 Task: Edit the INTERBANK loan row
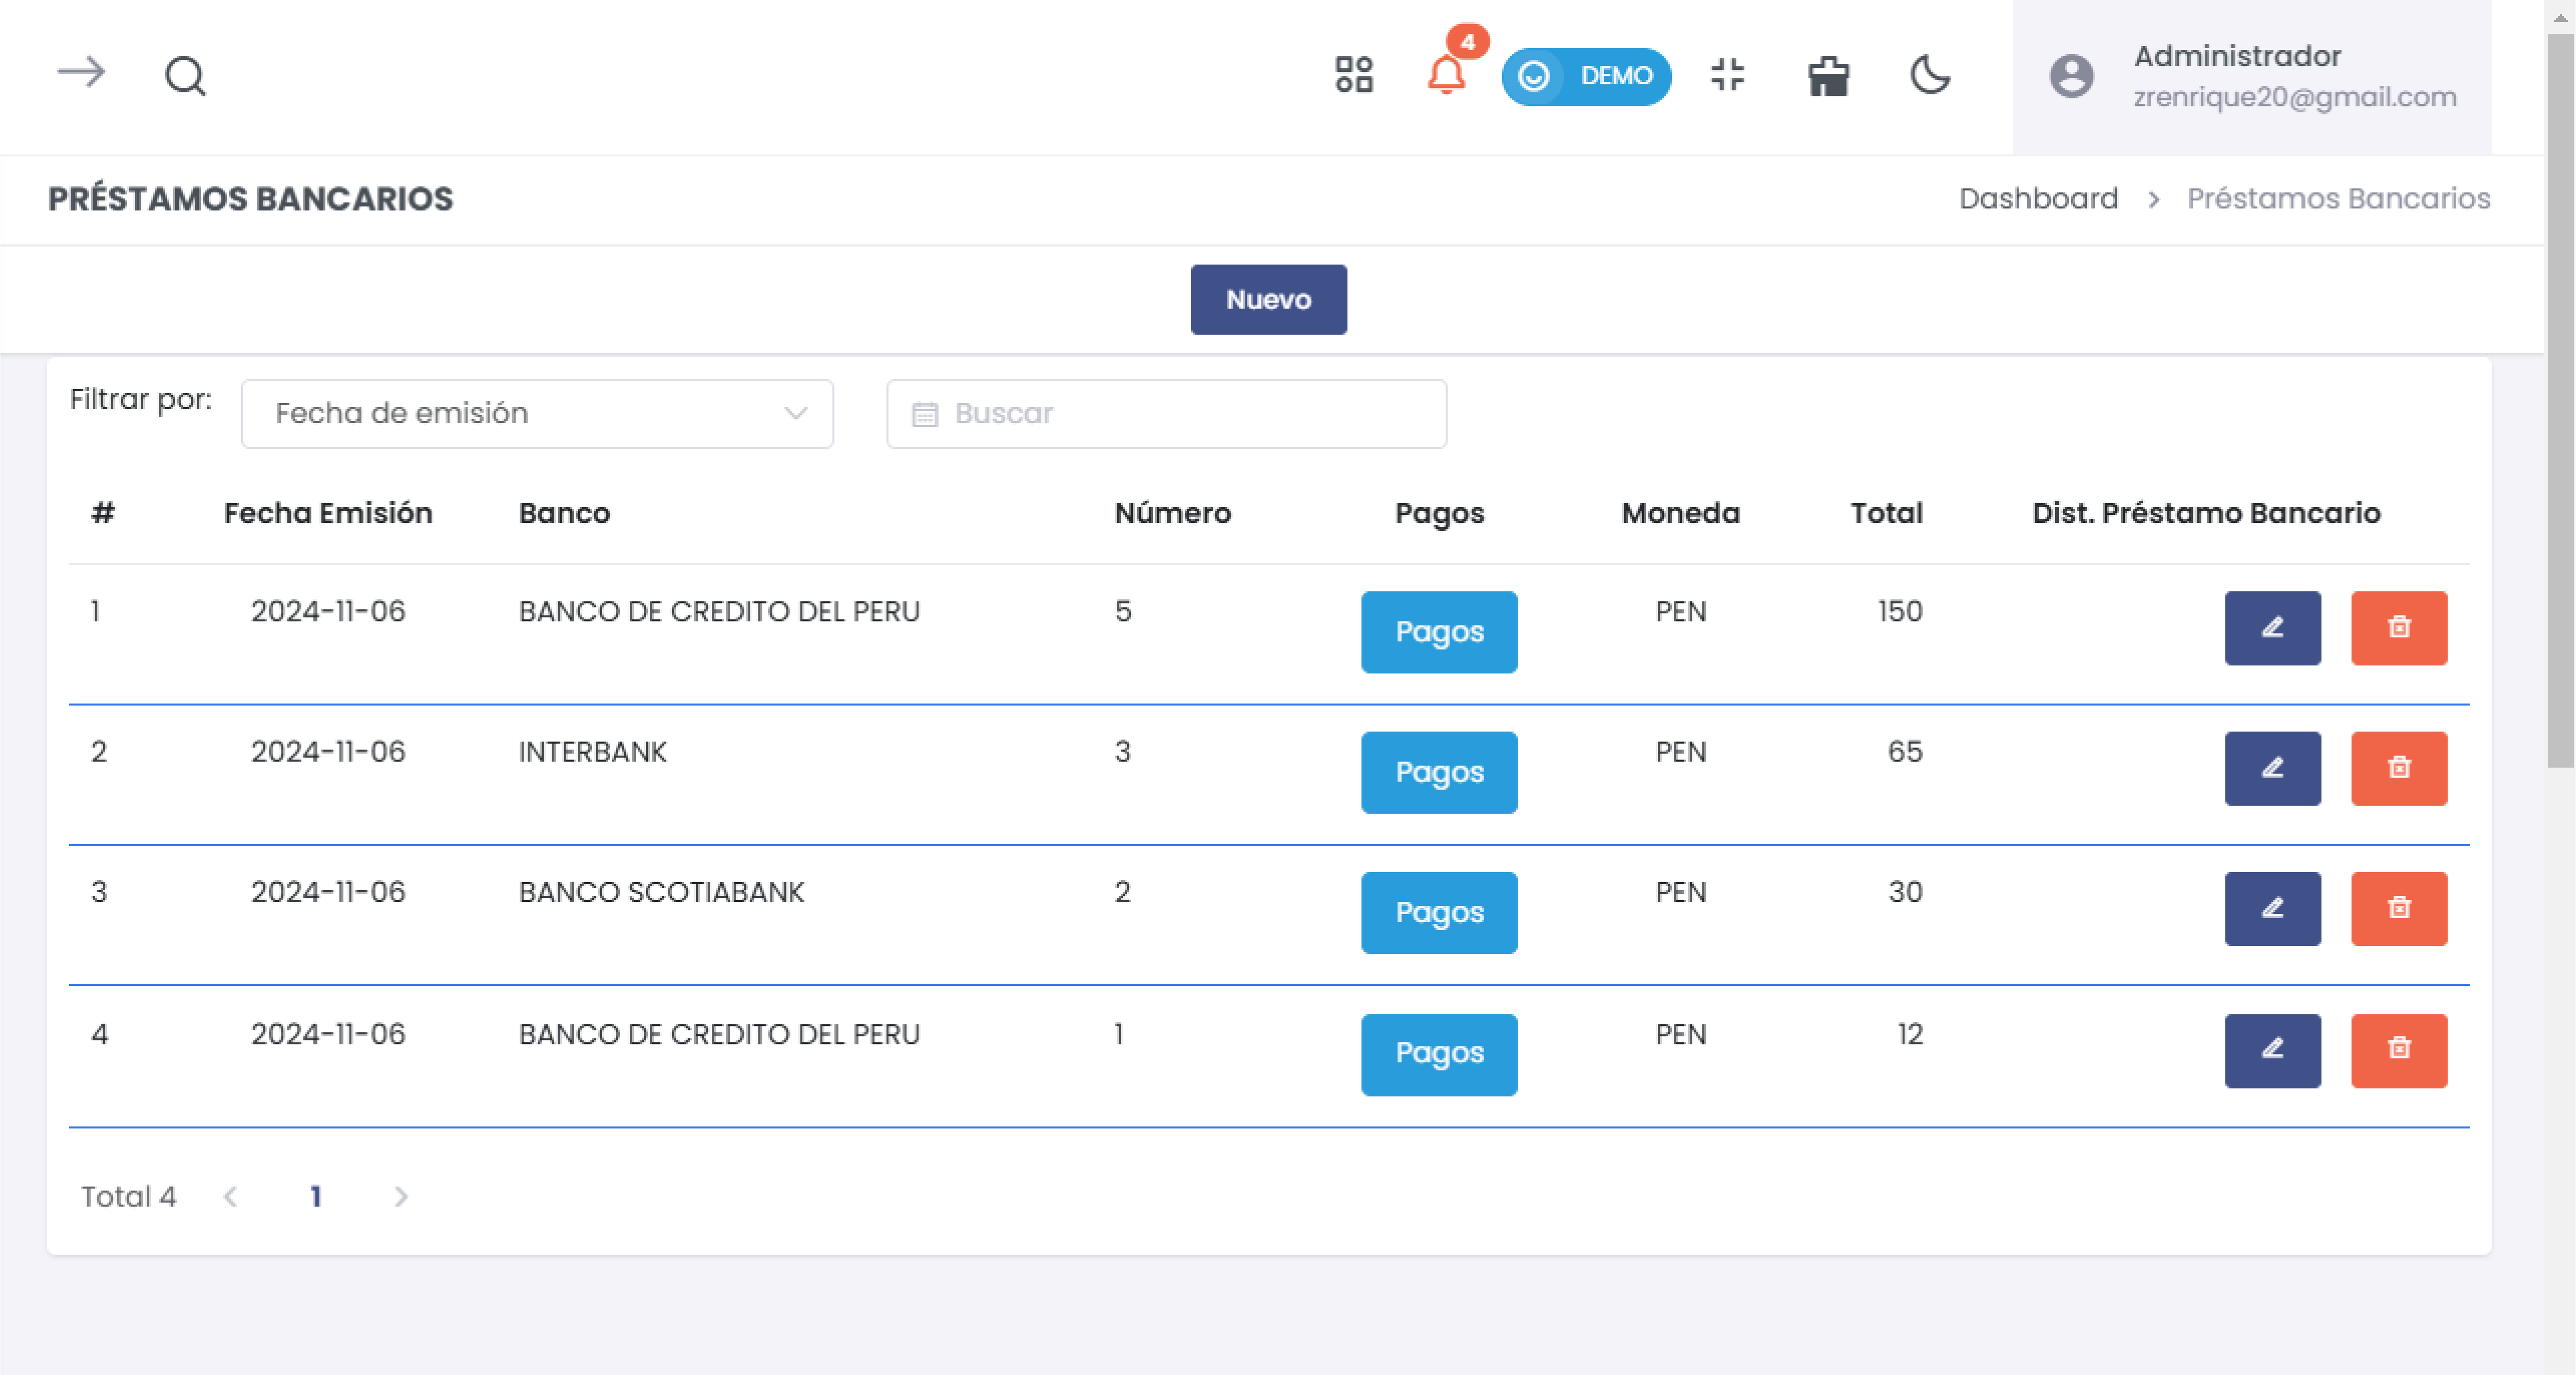[x=2272, y=768]
